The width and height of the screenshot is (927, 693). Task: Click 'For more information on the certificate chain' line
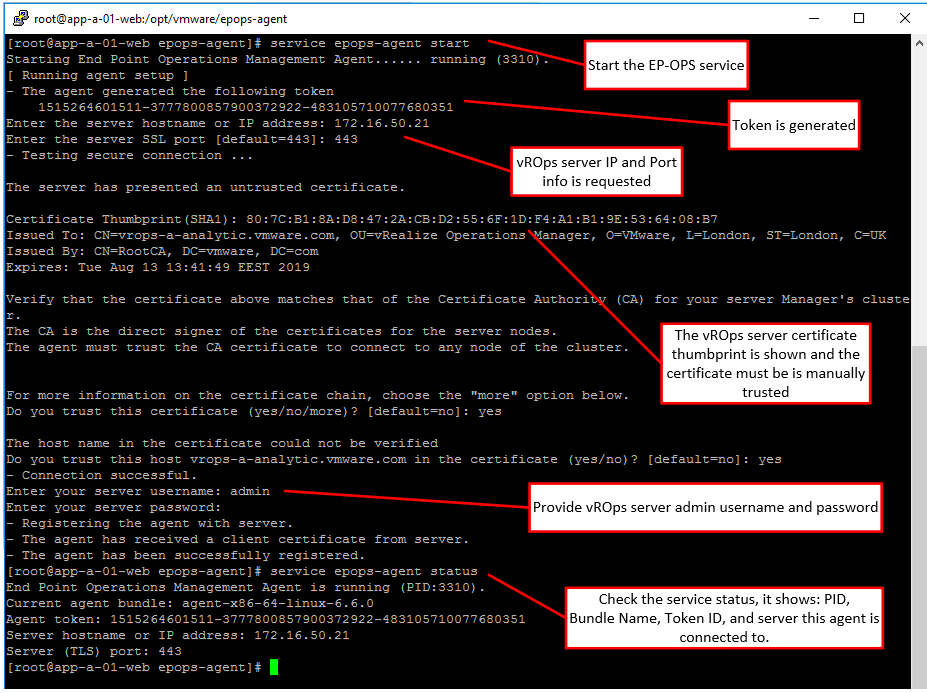click(317, 395)
